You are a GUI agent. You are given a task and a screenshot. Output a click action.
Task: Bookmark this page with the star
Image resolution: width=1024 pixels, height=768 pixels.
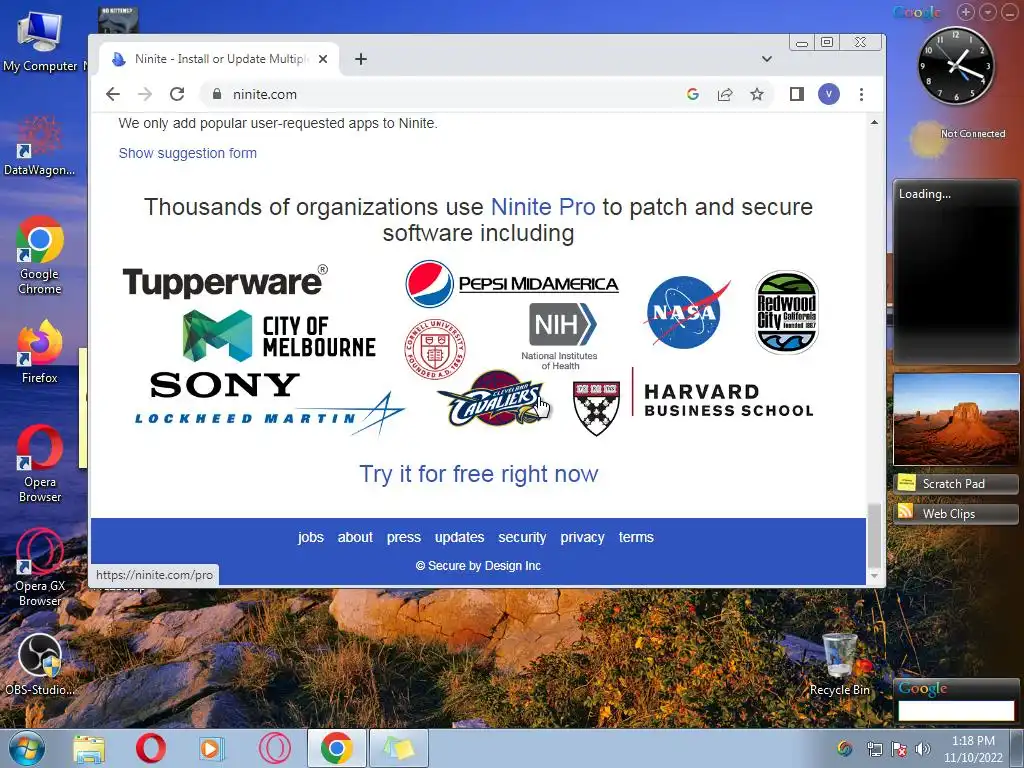pos(757,94)
